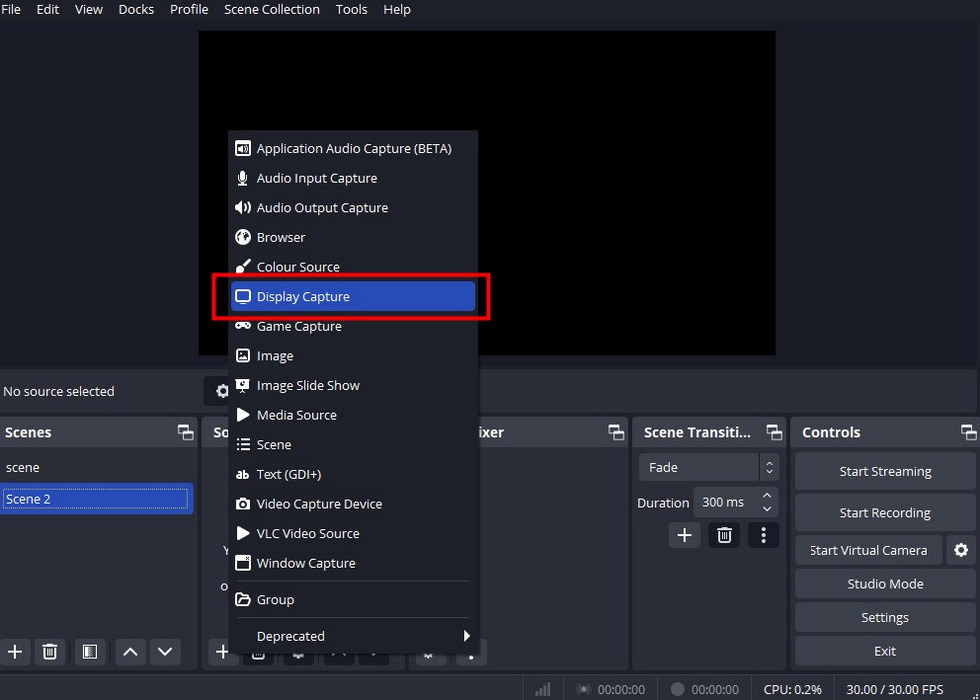Viewport: 980px width, 700px height.
Task: Add an Audio Input Capture source
Action: tap(317, 178)
